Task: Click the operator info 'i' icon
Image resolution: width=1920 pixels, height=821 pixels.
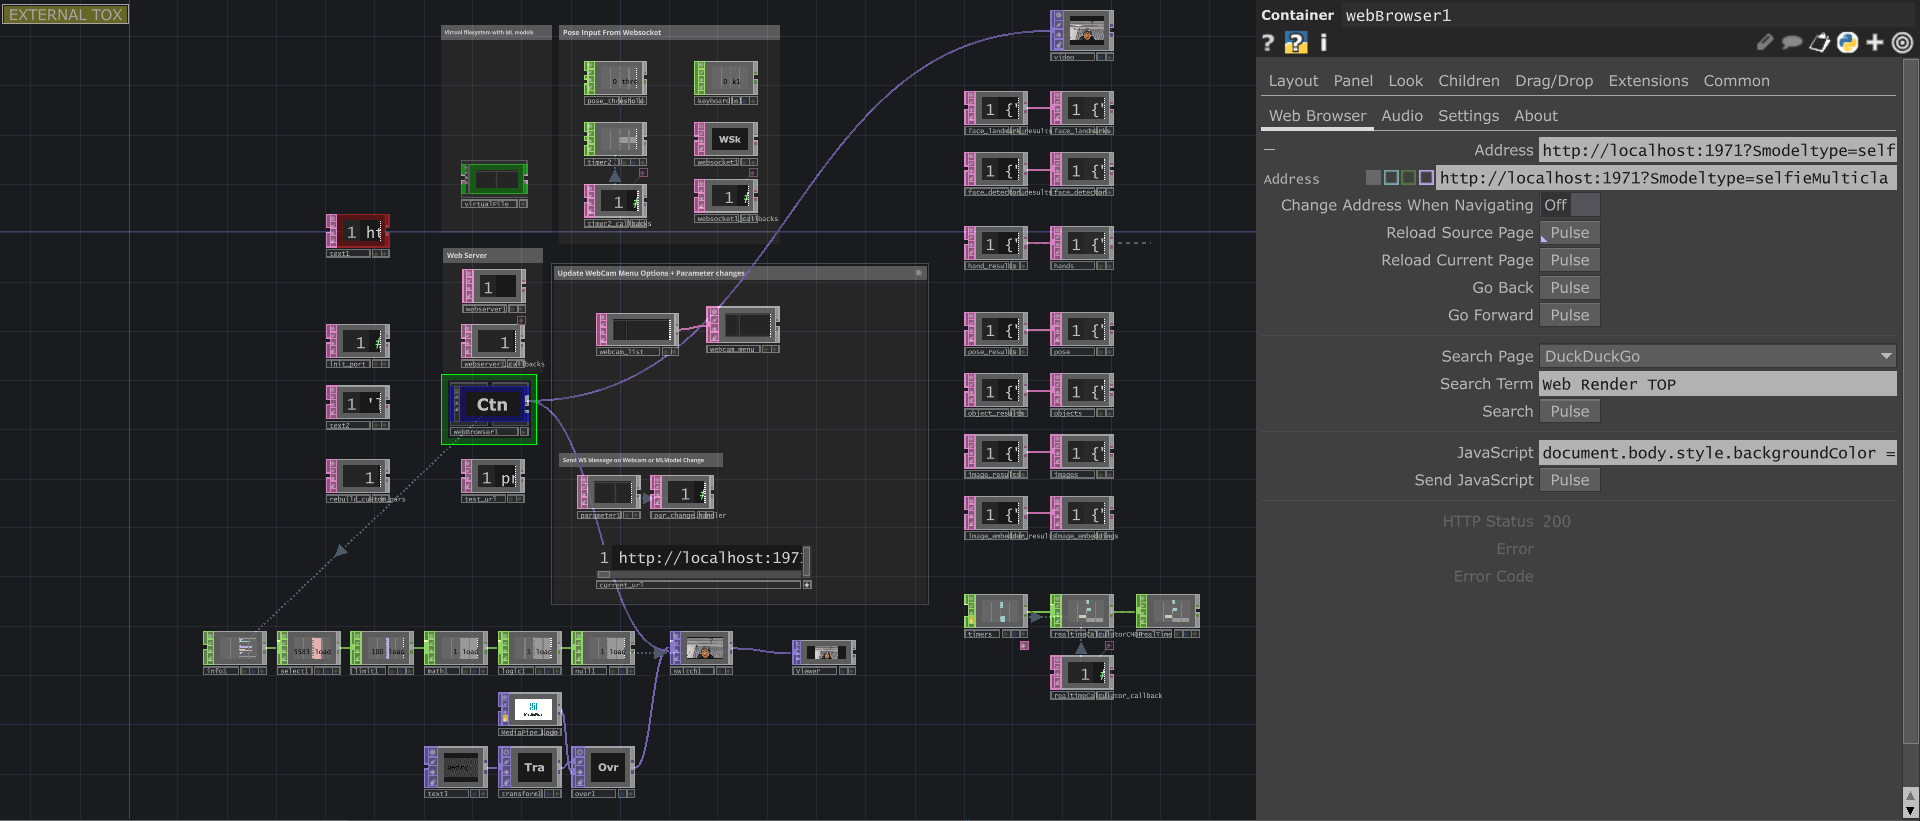Action: (1323, 42)
